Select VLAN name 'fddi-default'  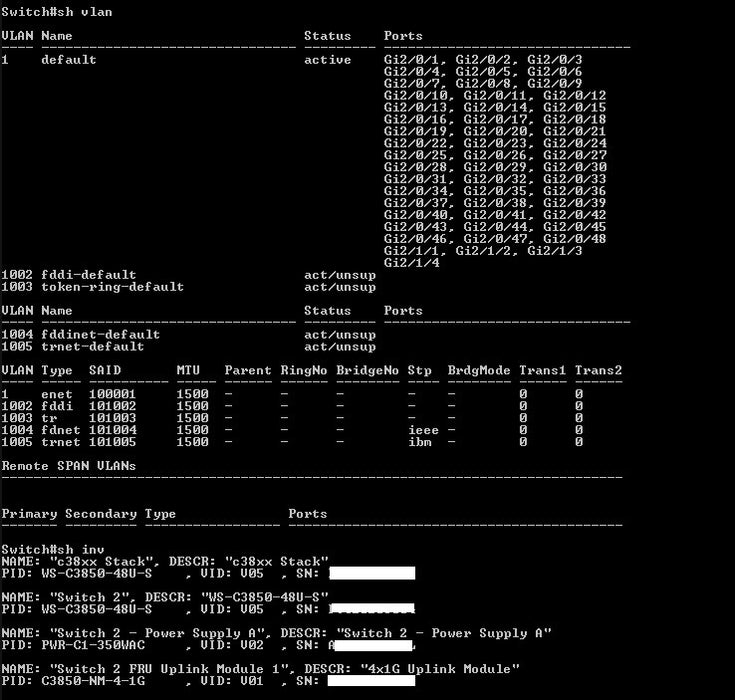(x=89, y=275)
